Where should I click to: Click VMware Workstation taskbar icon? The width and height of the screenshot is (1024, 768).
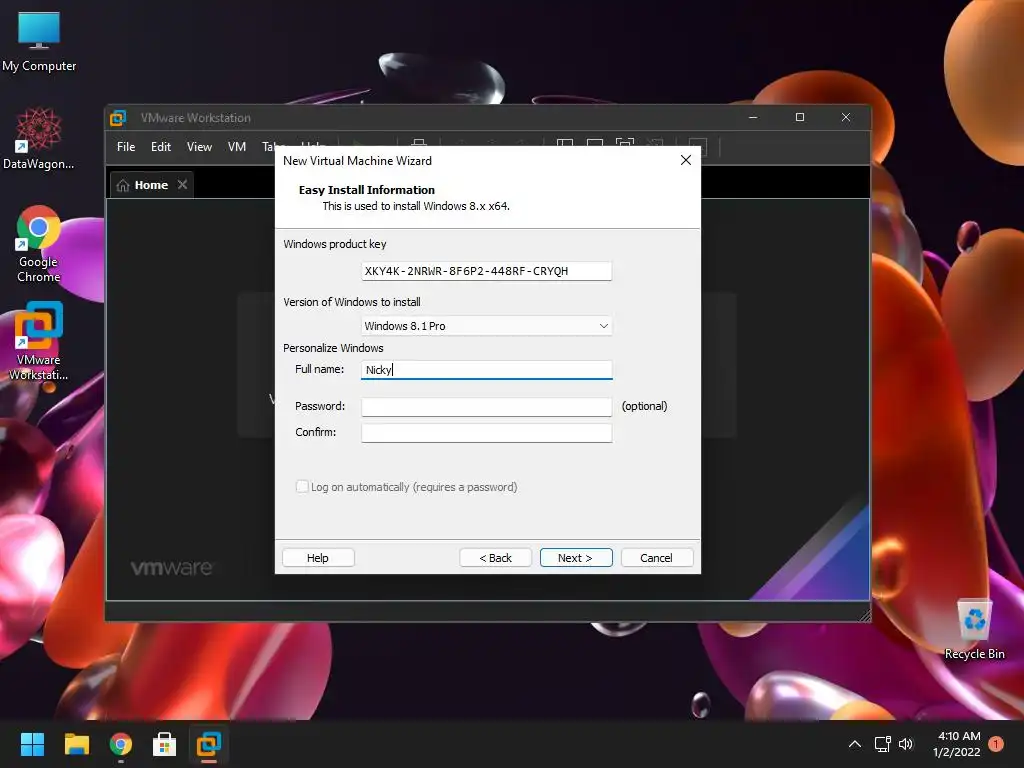[x=209, y=744]
